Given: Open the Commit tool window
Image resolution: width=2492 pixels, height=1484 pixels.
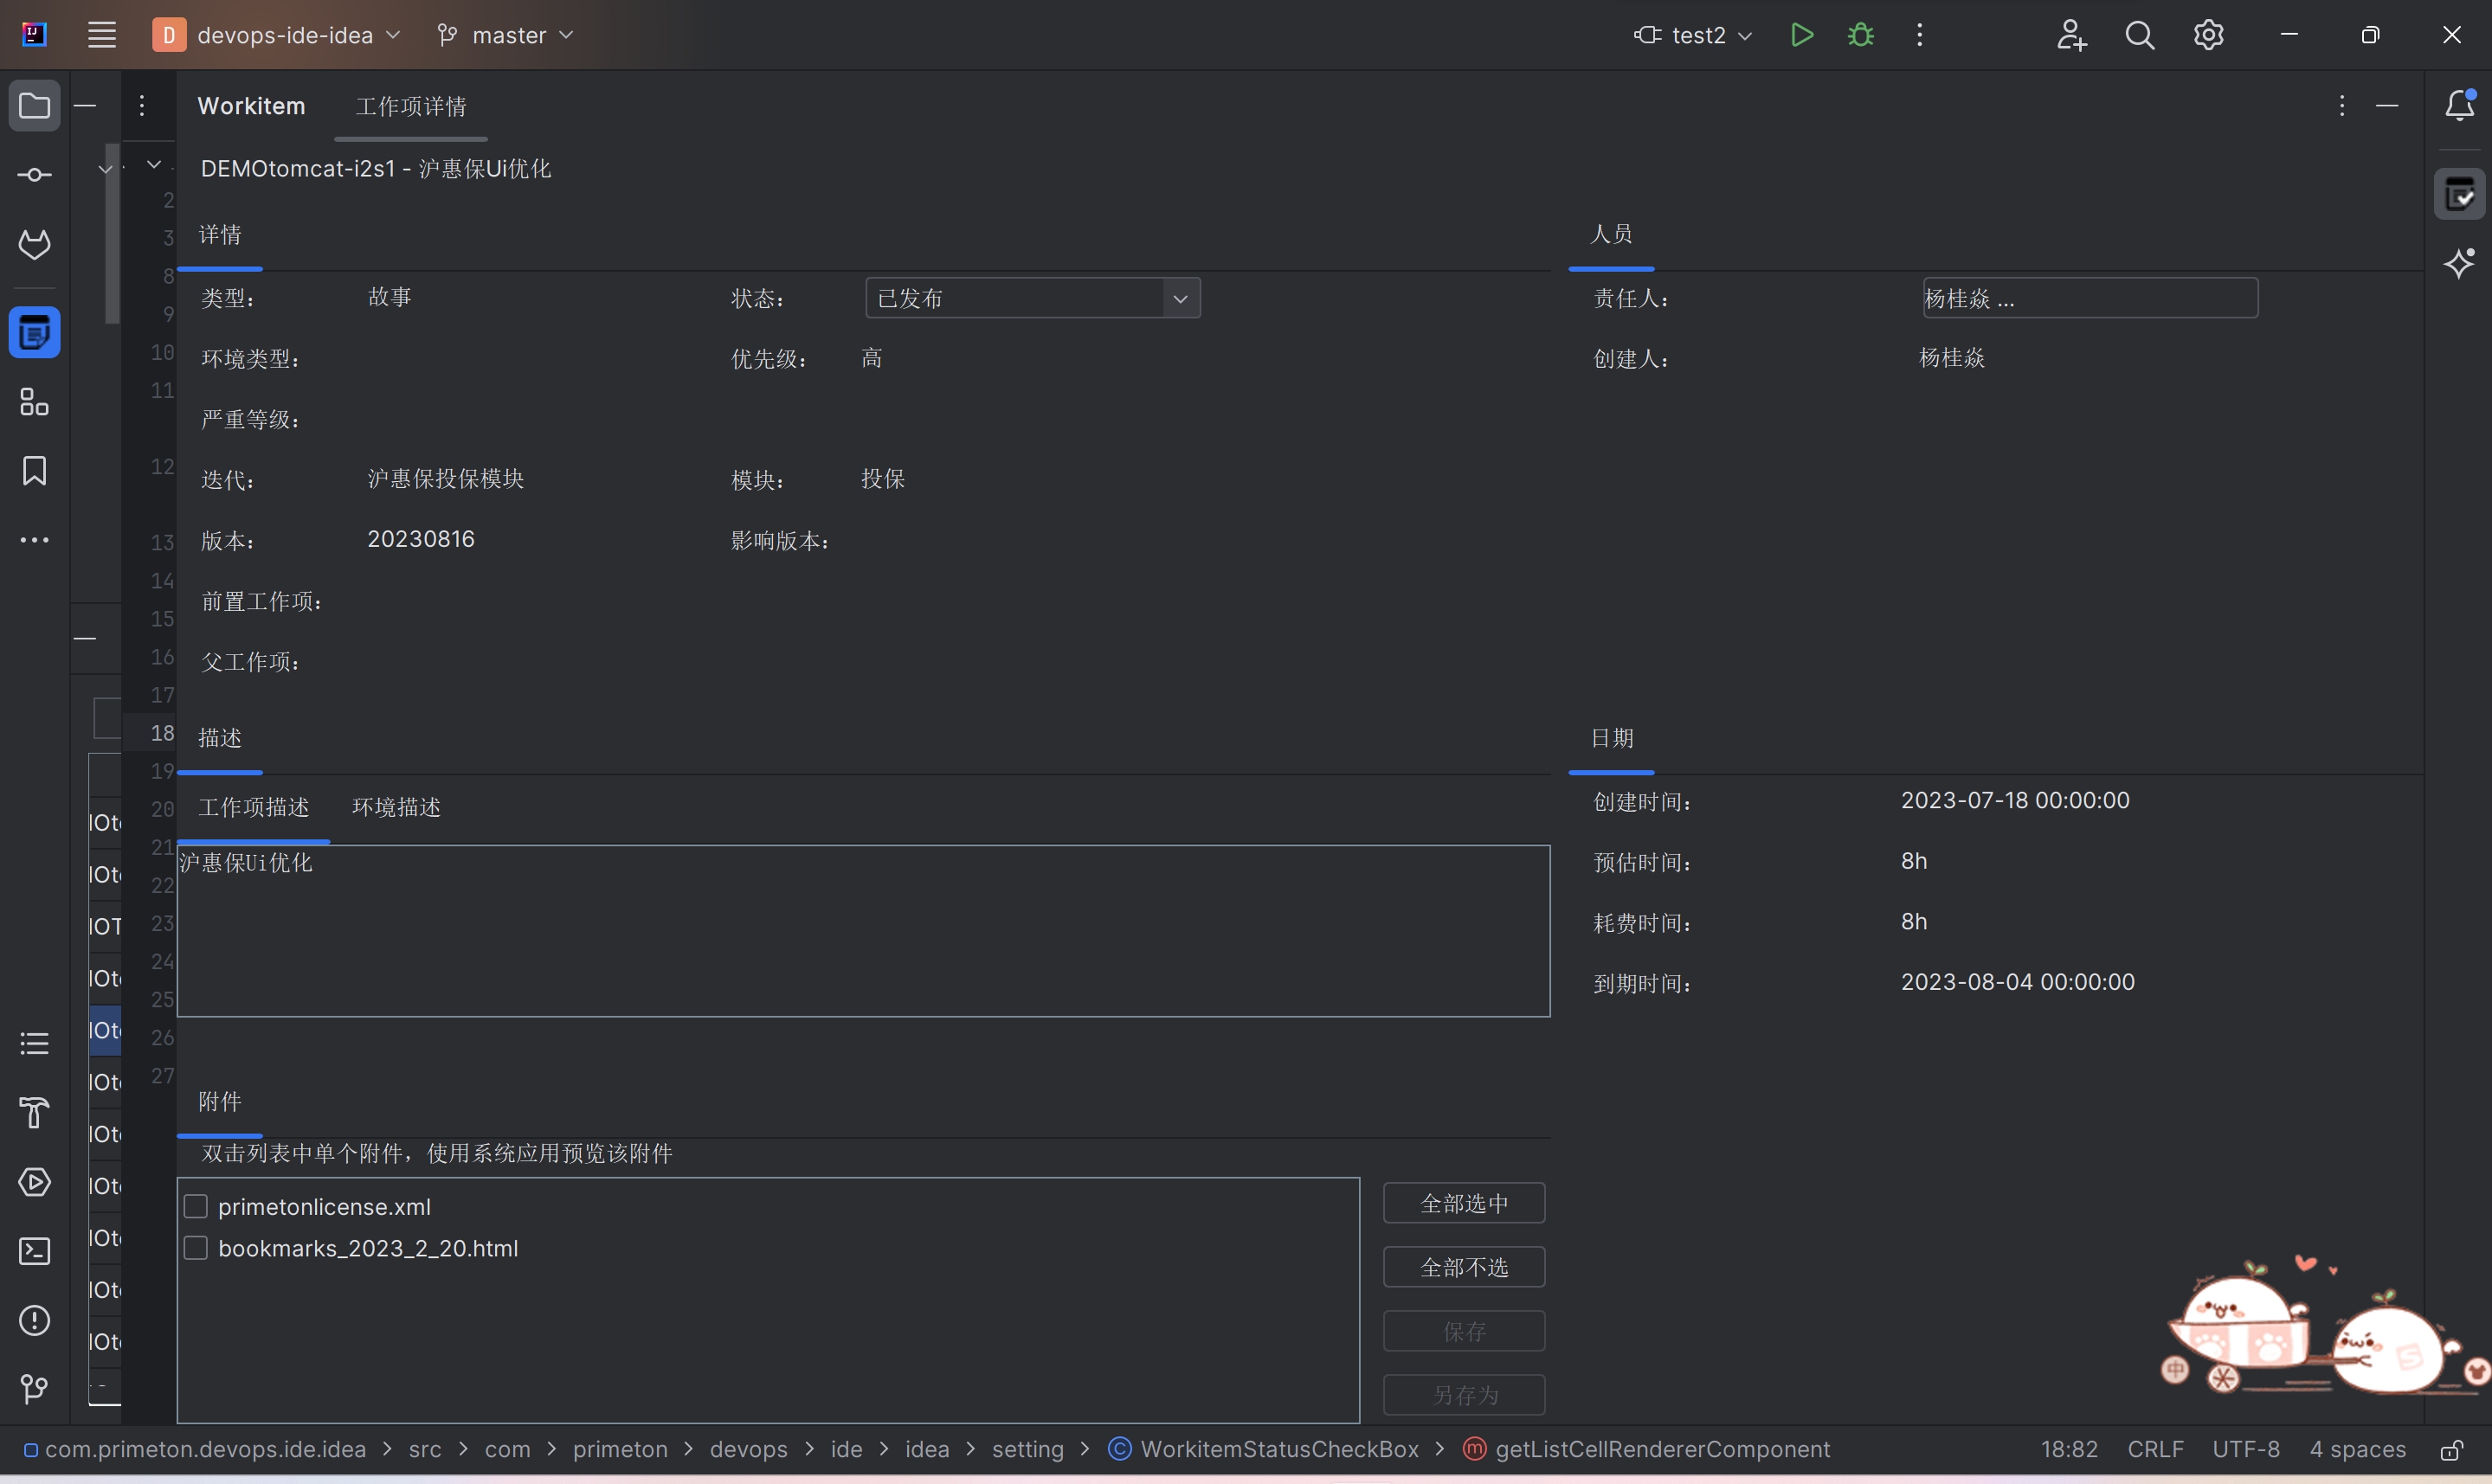Looking at the screenshot, I should [34, 173].
